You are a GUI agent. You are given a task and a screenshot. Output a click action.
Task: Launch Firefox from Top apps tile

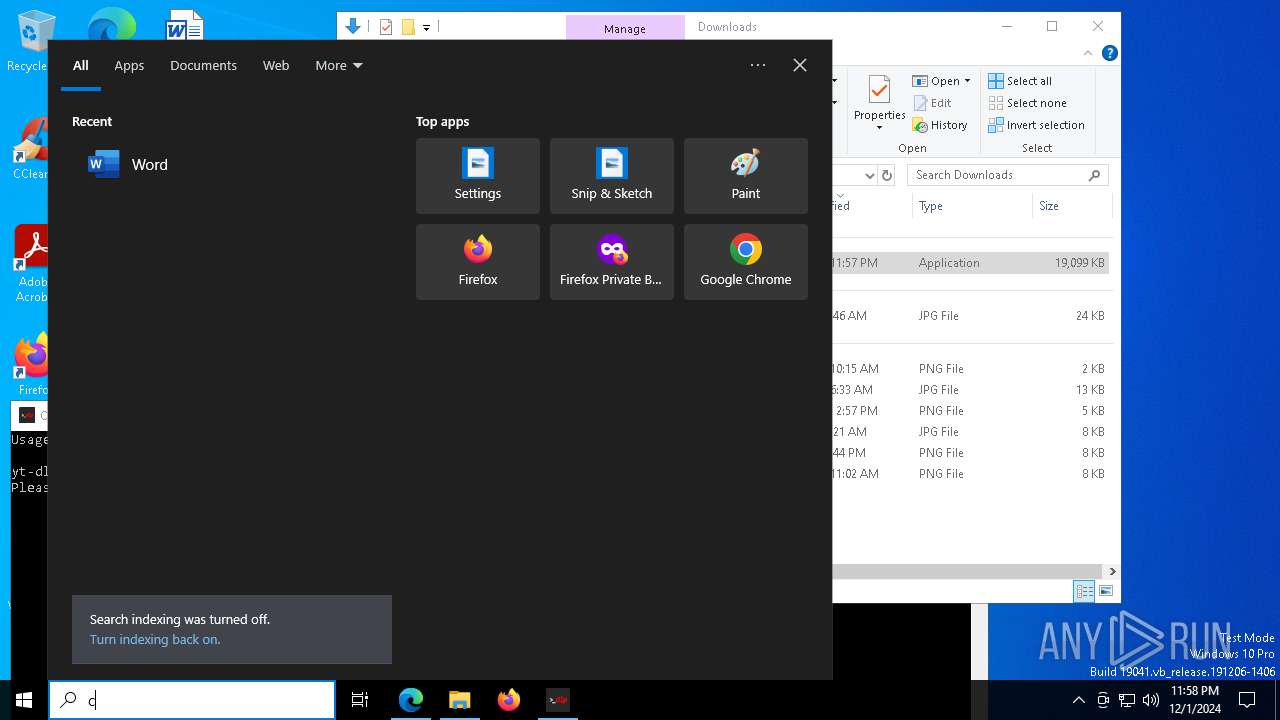478,262
